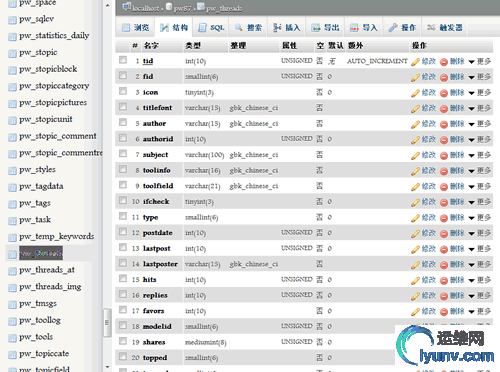
Task: Tick the checkbox for authorid column
Action: [123, 138]
